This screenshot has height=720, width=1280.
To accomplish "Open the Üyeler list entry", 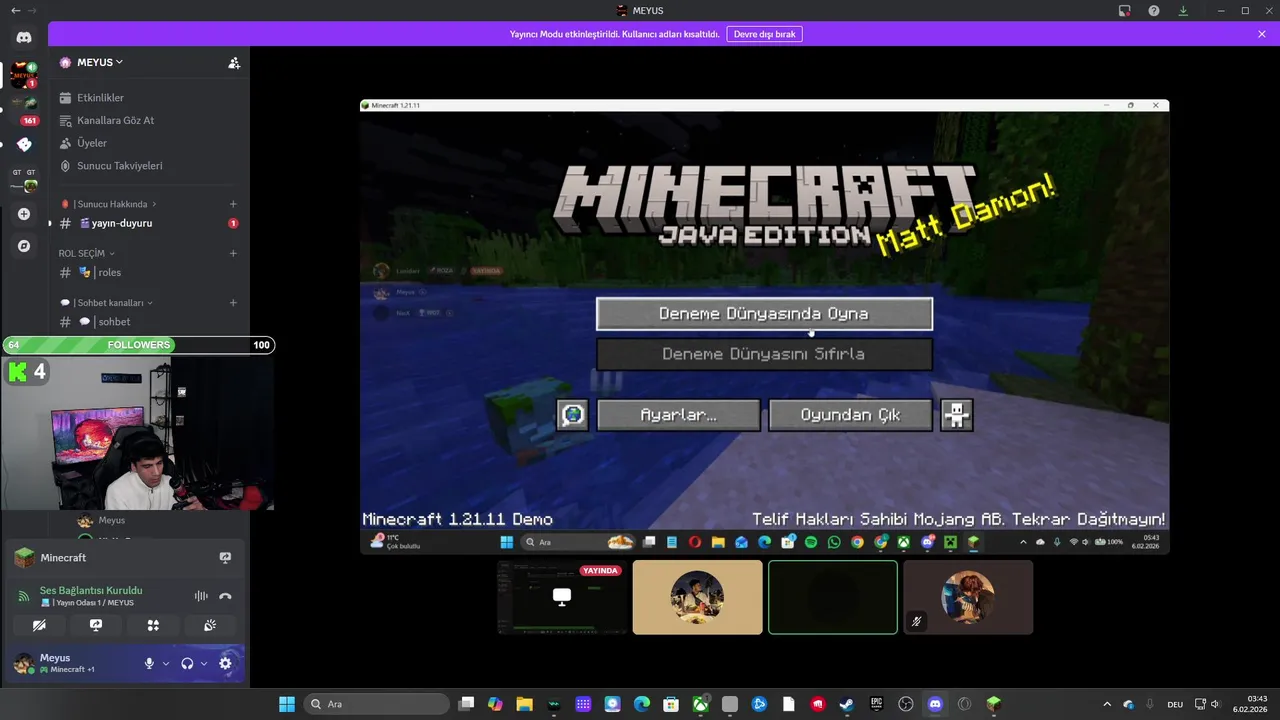I will pos(148,143).
